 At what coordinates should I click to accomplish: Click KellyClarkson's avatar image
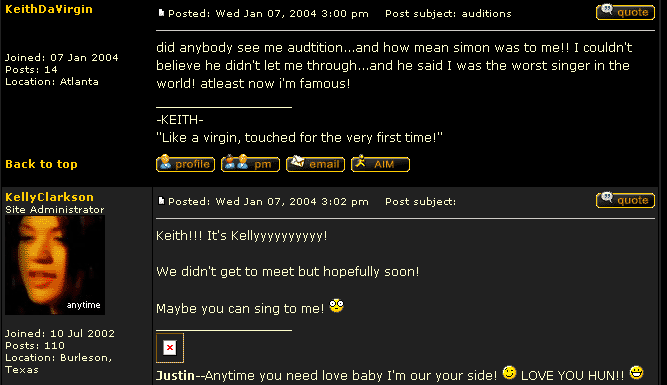55,265
